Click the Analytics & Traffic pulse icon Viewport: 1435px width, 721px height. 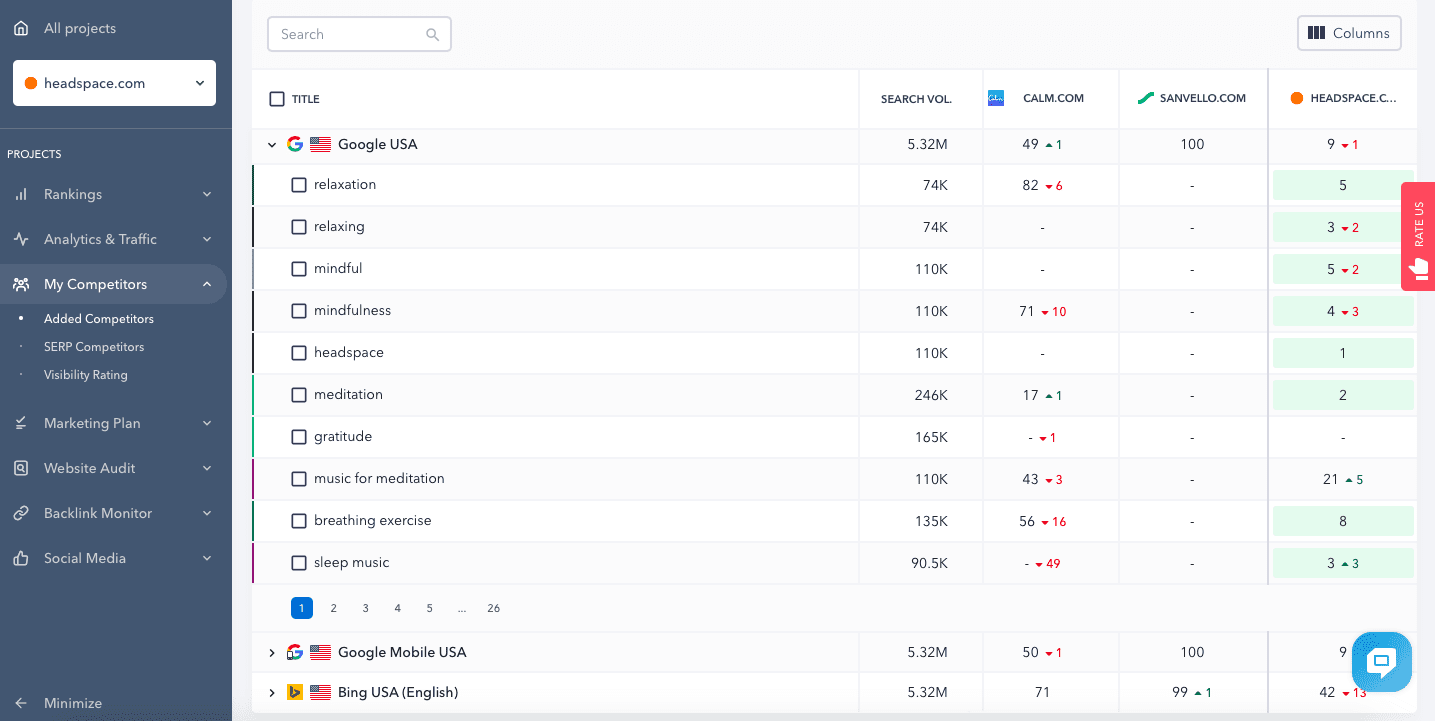click(21, 239)
